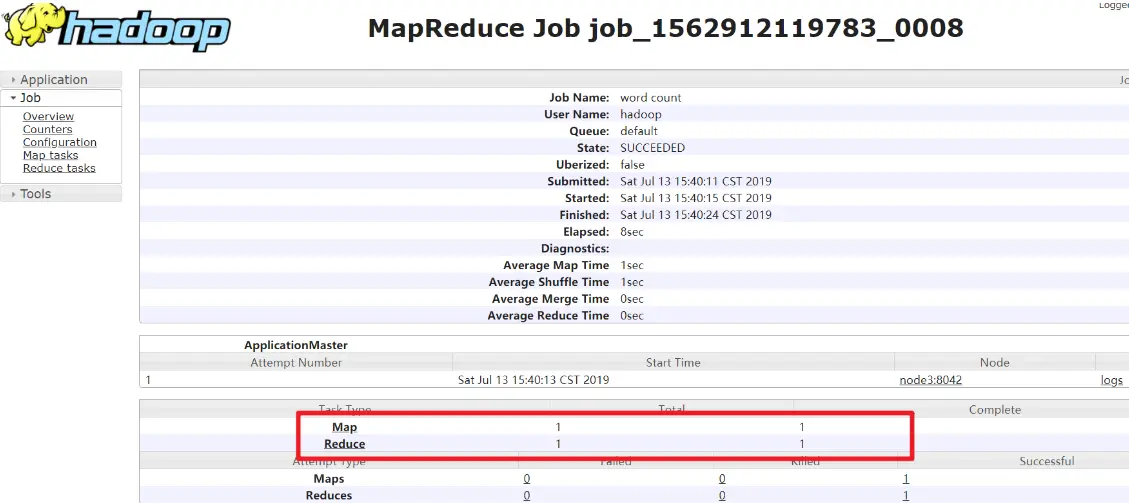Click the Reduces attempt type label

[x=329, y=496]
